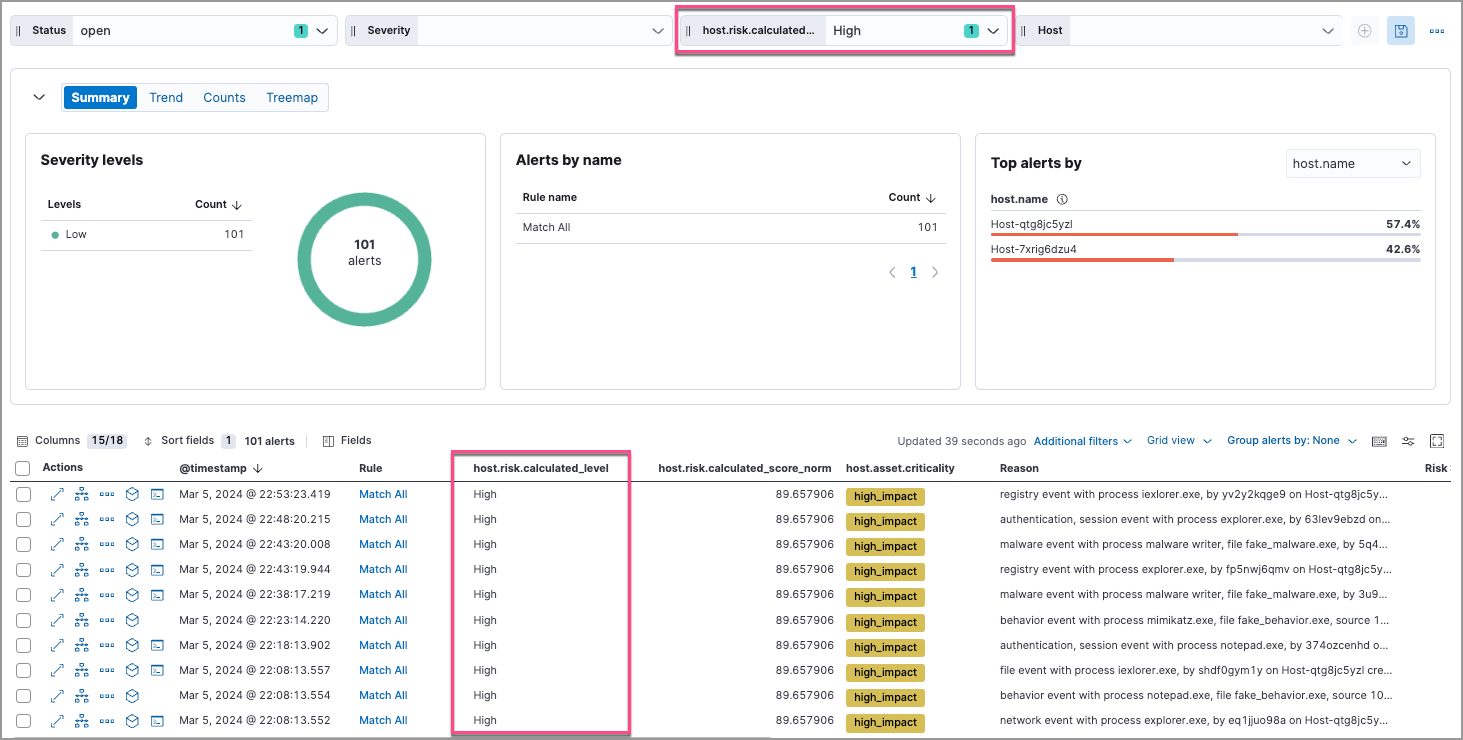Add a new filter with the plus icon
This screenshot has height=740, width=1463.
point(1364,30)
